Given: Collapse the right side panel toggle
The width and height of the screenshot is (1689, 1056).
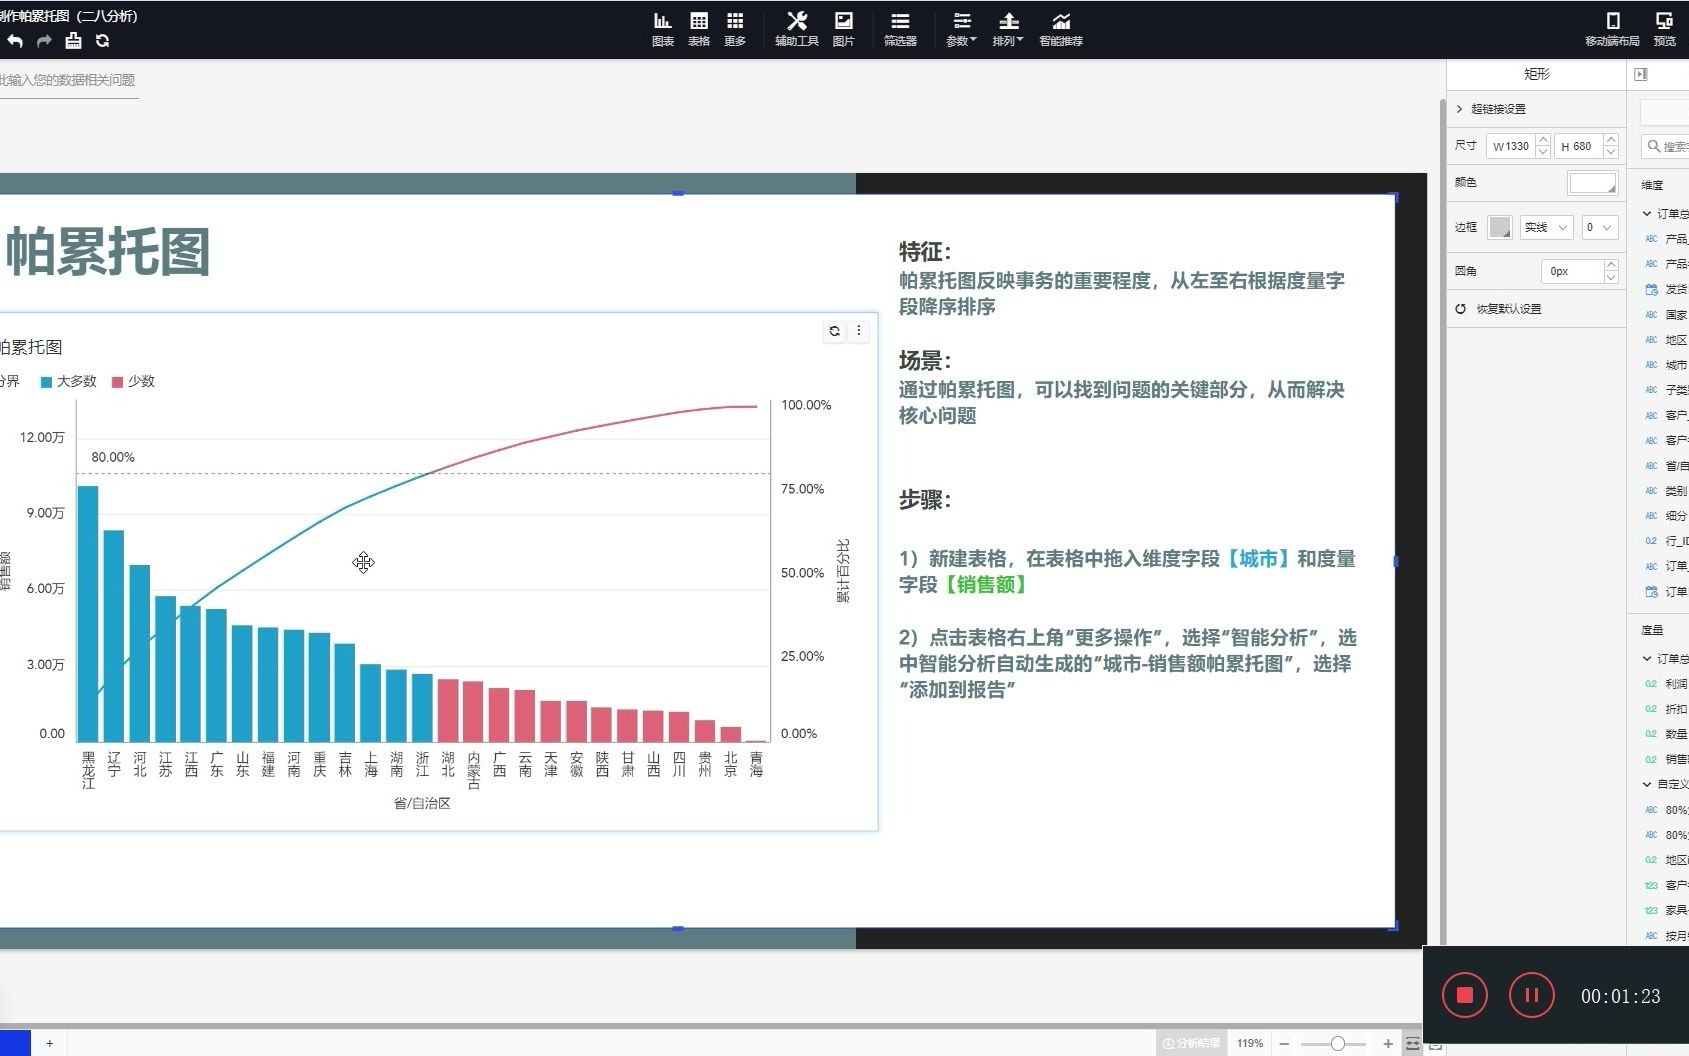Looking at the screenshot, I should click(x=1640, y=74).
